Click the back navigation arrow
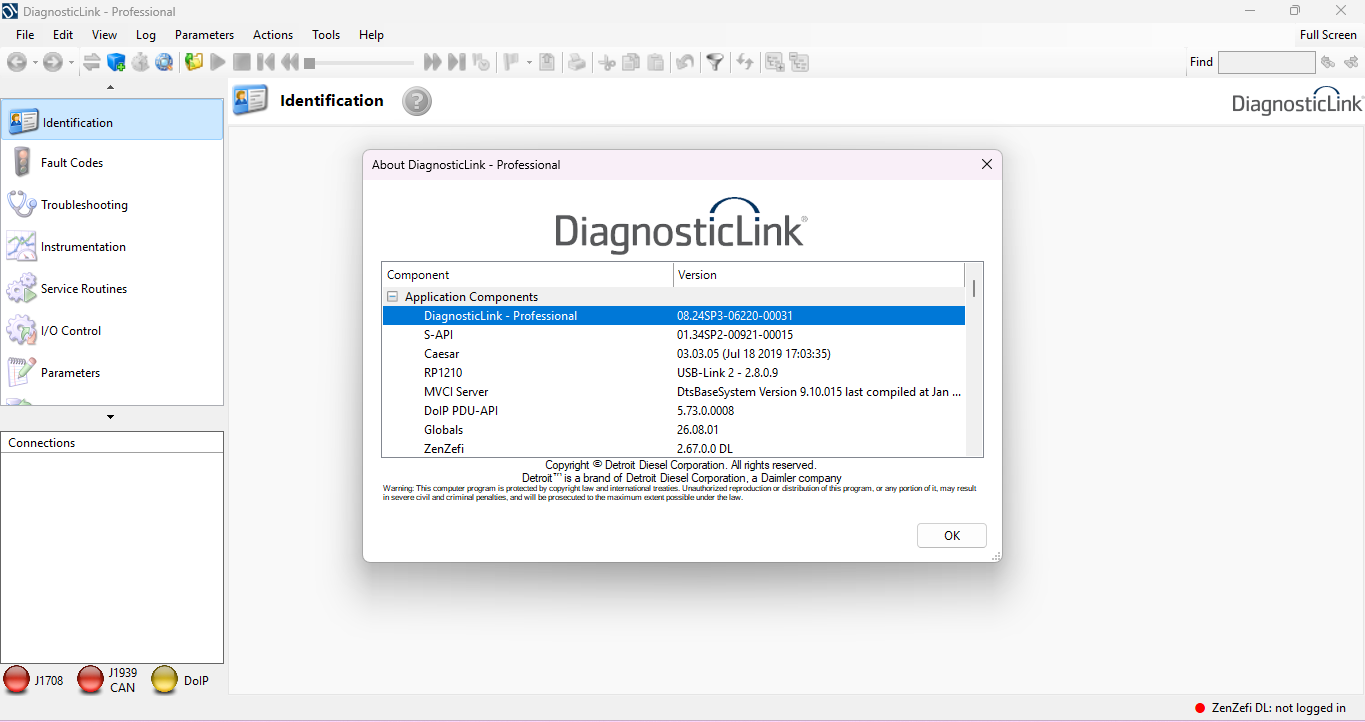 17,62
